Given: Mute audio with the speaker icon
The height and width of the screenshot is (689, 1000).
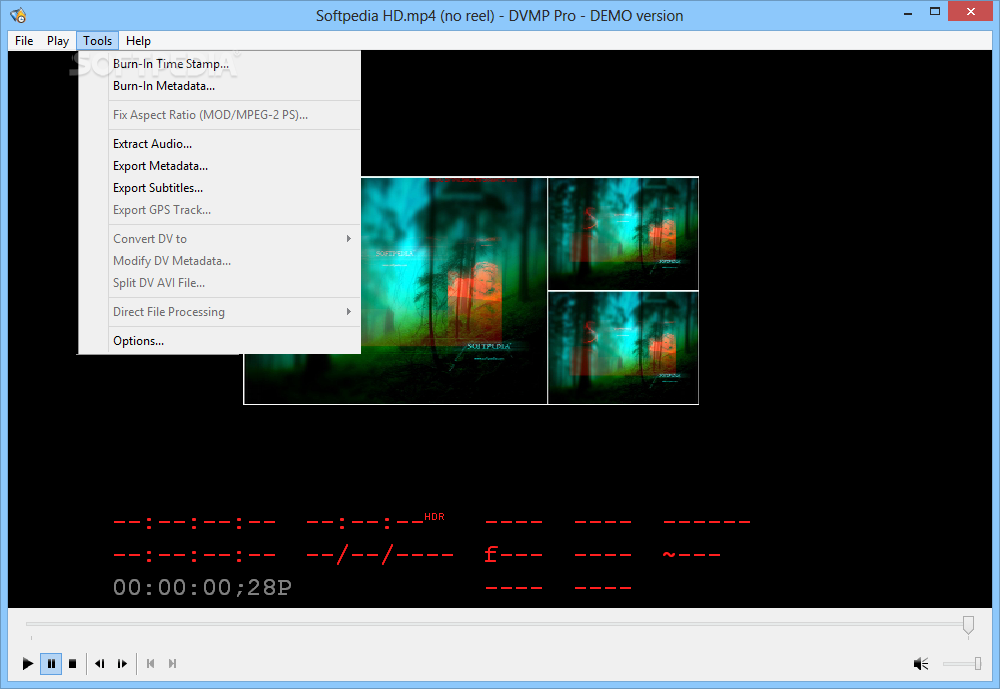Looking at the screenshot, I should click(920, 664).
